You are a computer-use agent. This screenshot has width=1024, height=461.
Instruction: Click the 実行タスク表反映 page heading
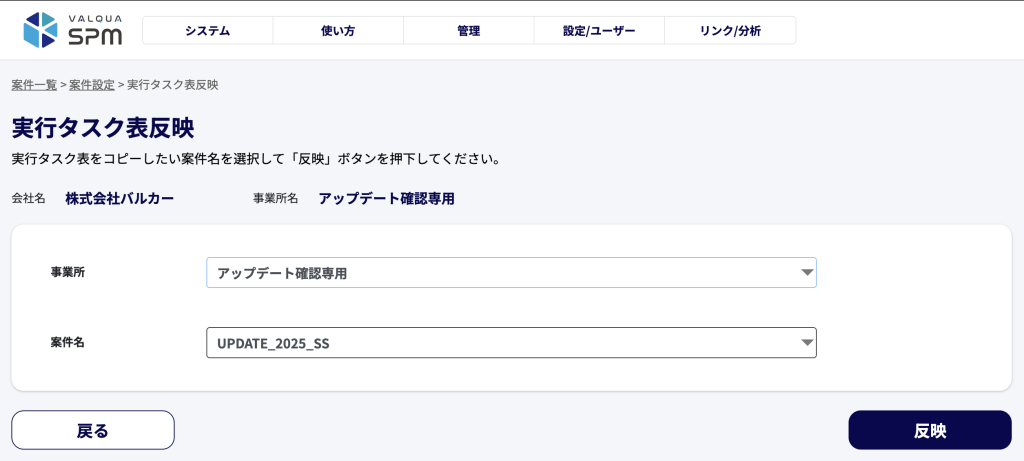coord(103,128)
